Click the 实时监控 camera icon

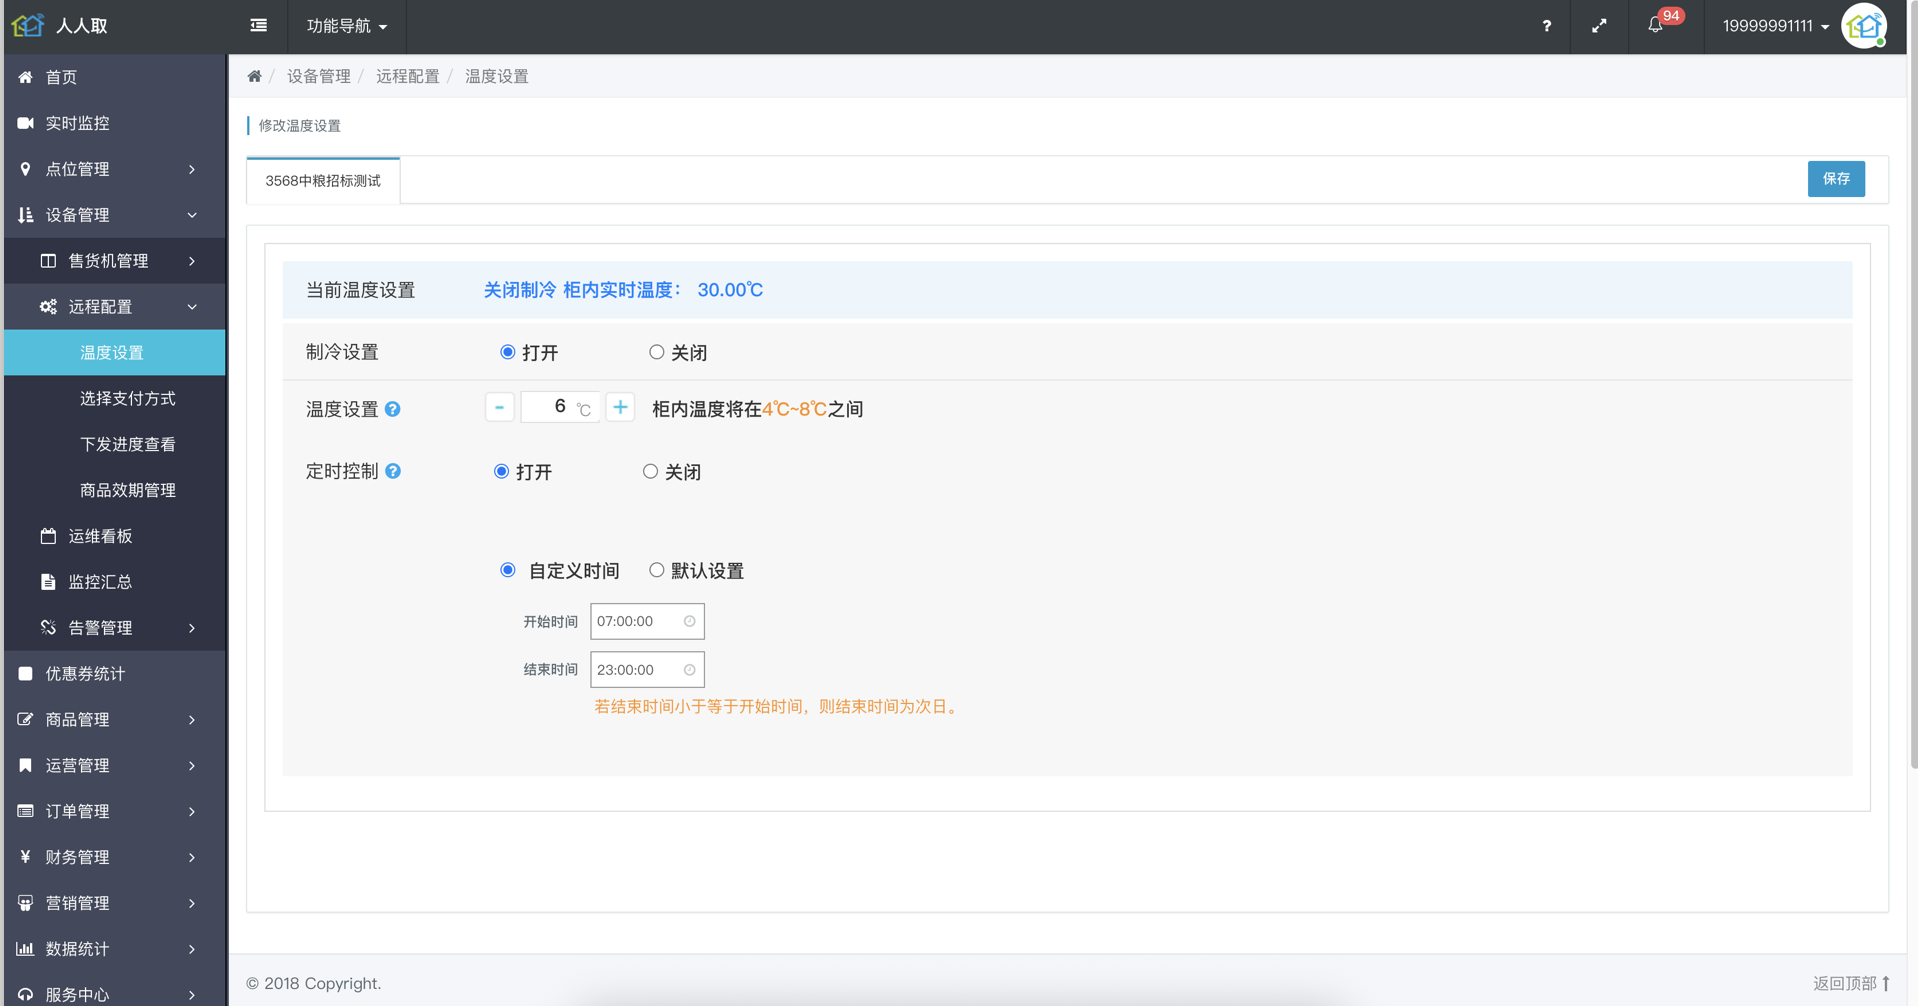(26, 123)
